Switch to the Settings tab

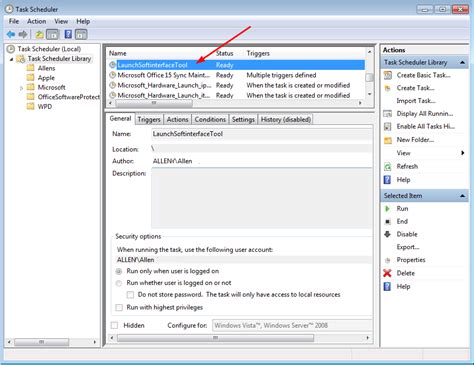click(x=243, y=119)
